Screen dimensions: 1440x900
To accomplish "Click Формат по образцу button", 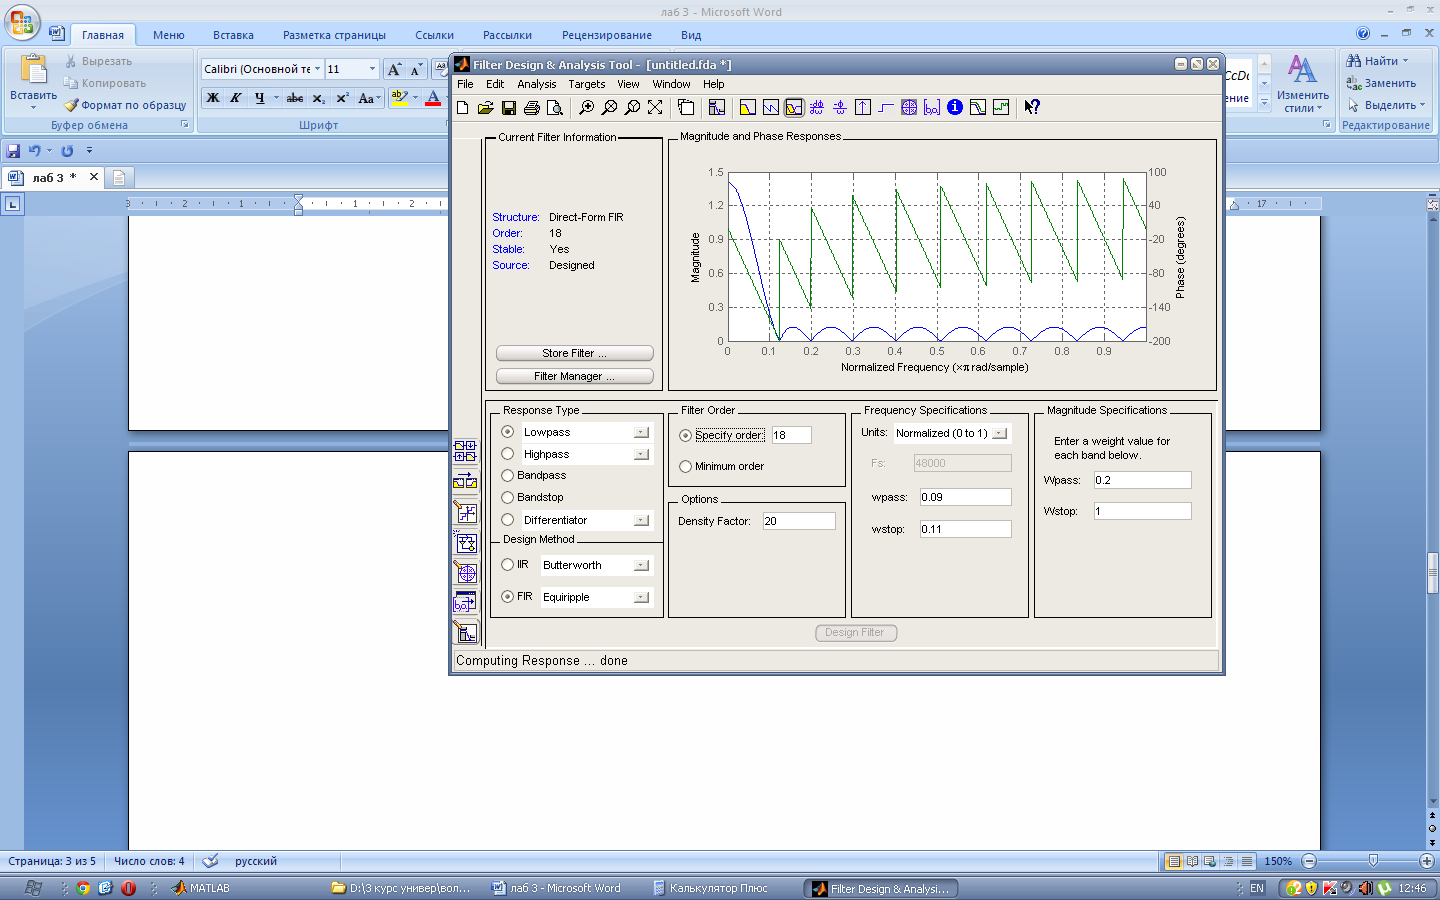I will click(125, 105).
